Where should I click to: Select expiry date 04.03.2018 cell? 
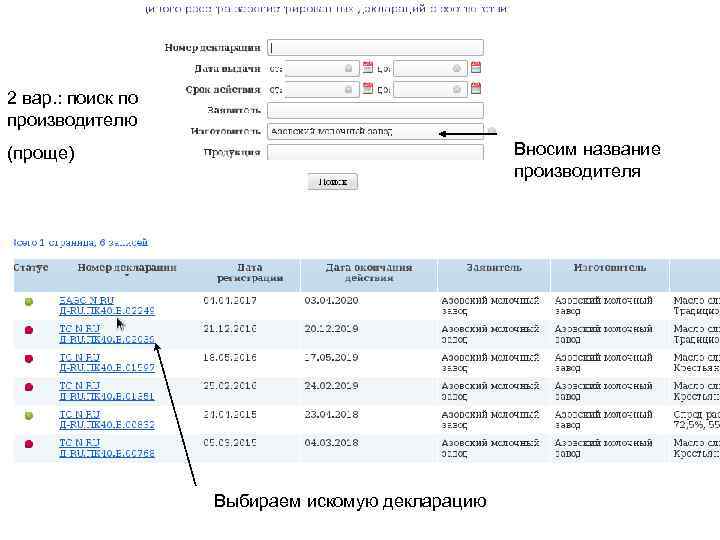click(331, 443)
